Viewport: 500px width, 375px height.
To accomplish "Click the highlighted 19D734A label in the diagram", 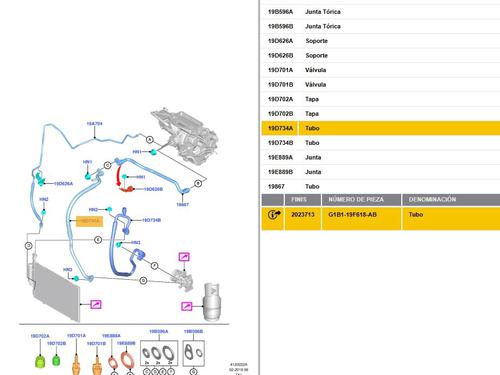I will (x=90, y=221).
